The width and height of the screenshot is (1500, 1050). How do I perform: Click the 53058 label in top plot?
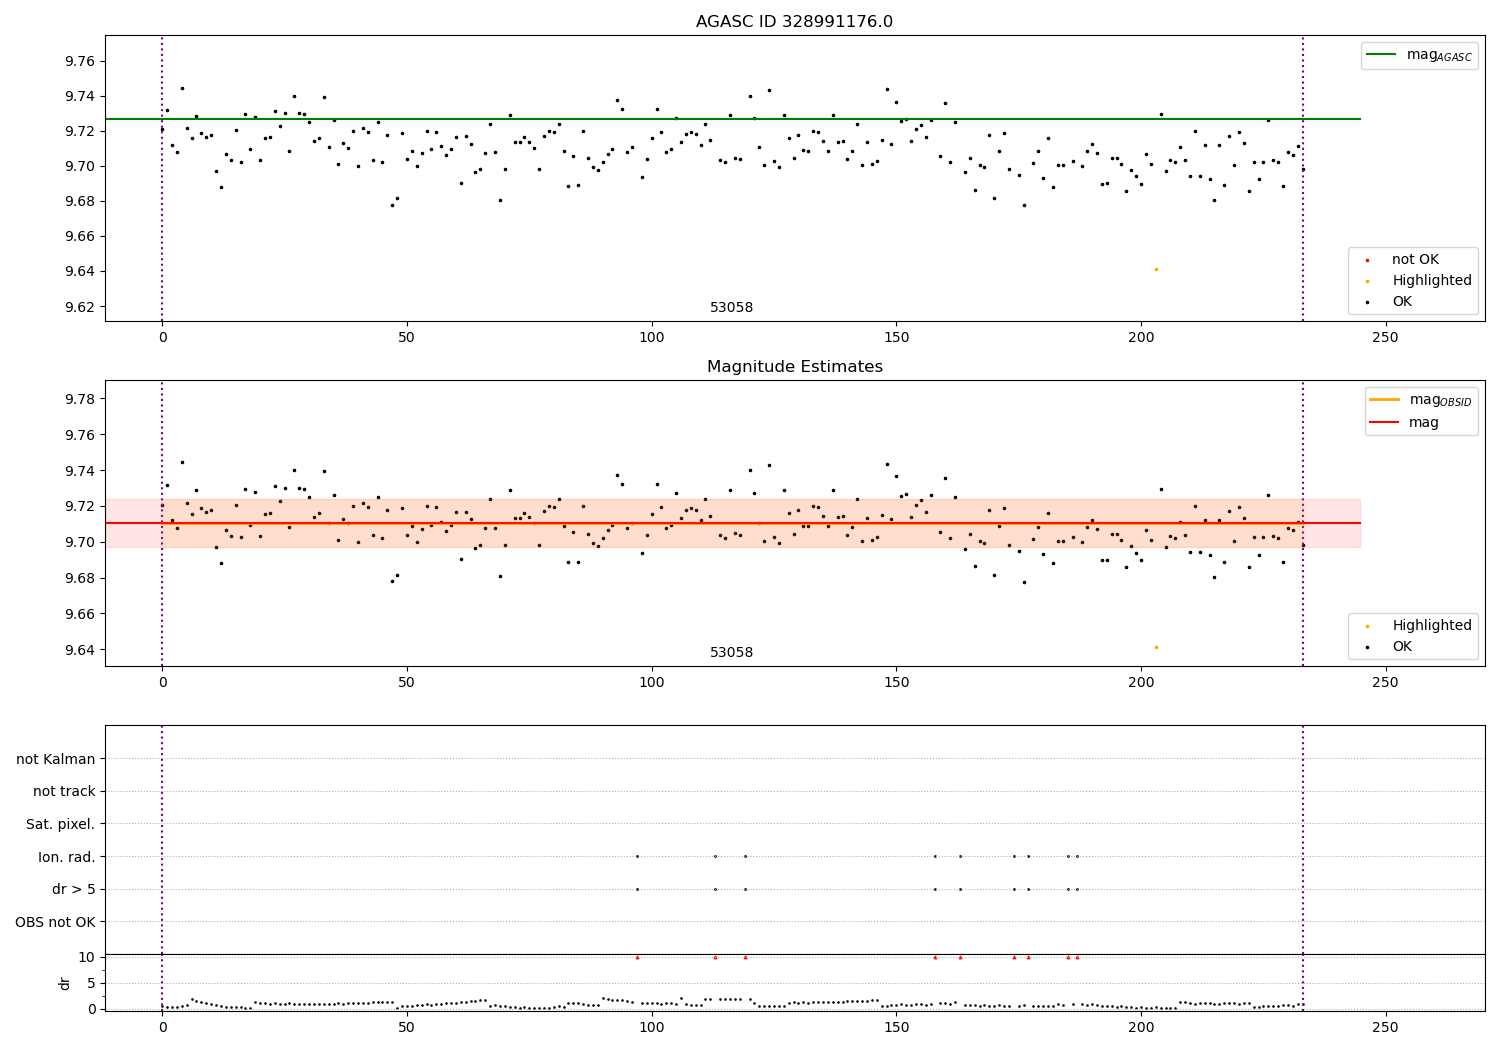[x=731, y=308]
